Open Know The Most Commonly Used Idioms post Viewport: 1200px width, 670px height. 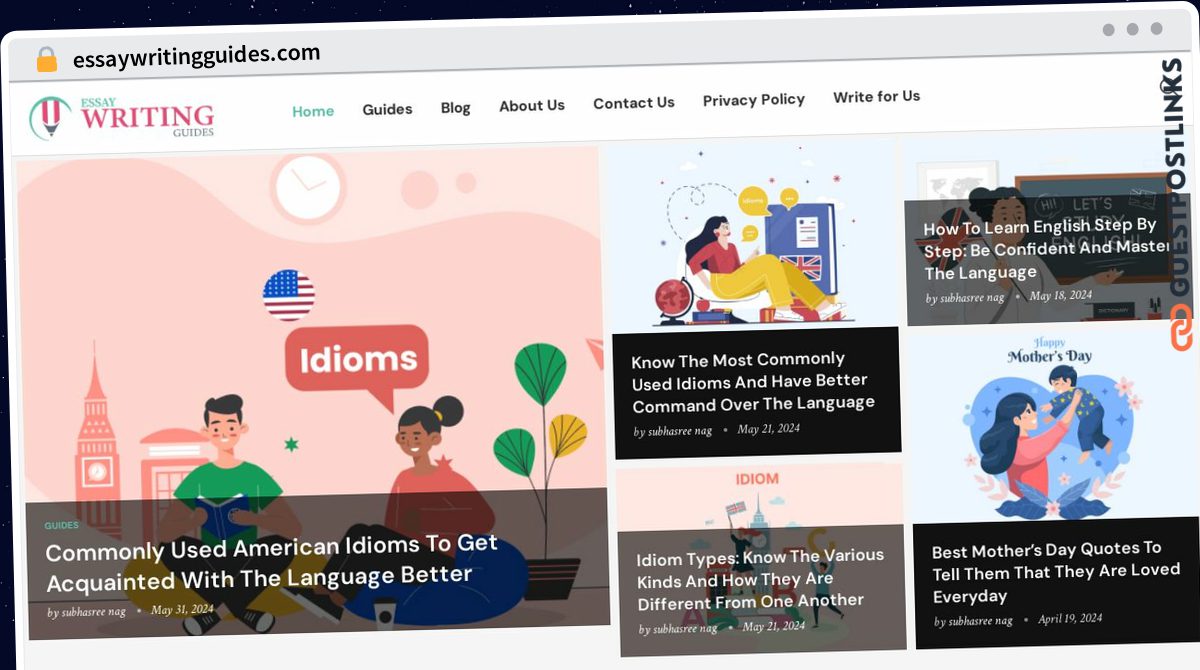pos(753,382)
